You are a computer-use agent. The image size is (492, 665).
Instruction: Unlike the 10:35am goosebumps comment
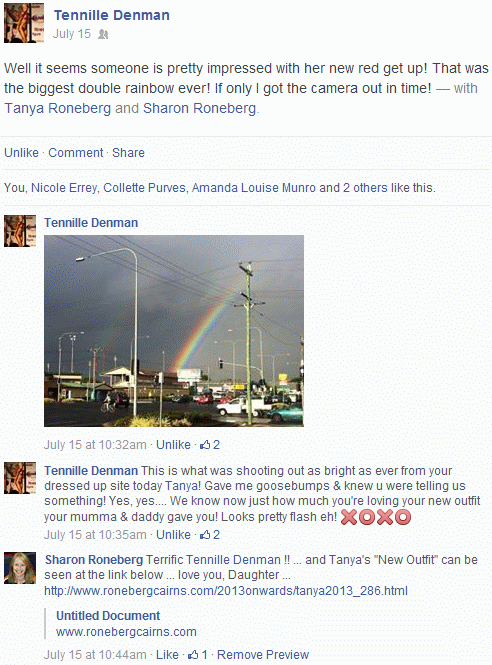pyautogui.click(x=173, y=535)
